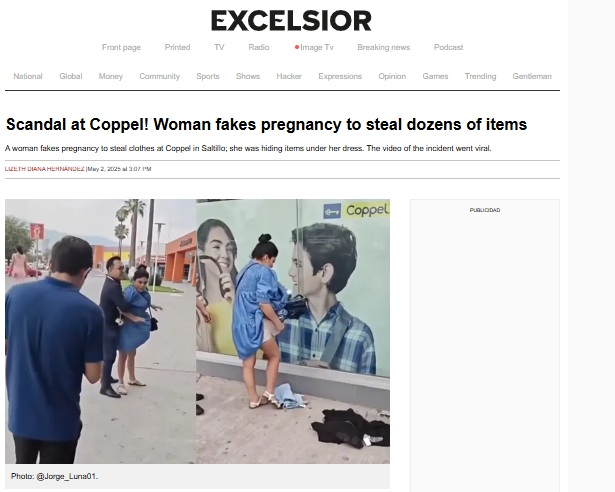Viewport: 615px width, 492px height.
Task: Select the Gentleman category
Action: point(532,76)
